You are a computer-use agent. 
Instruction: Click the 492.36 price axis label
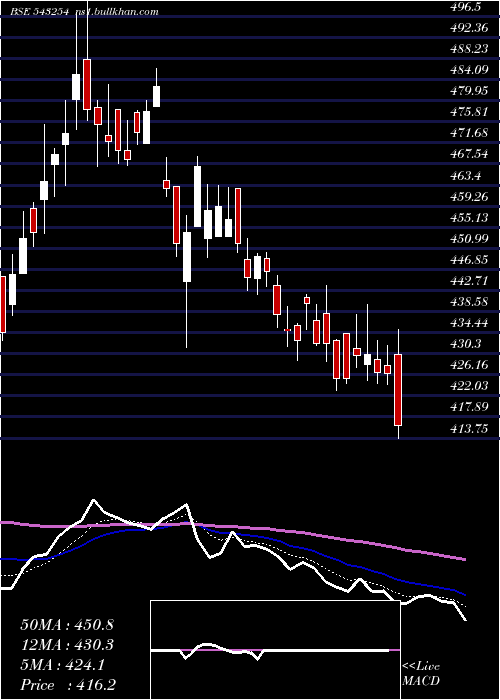point(469,28)
